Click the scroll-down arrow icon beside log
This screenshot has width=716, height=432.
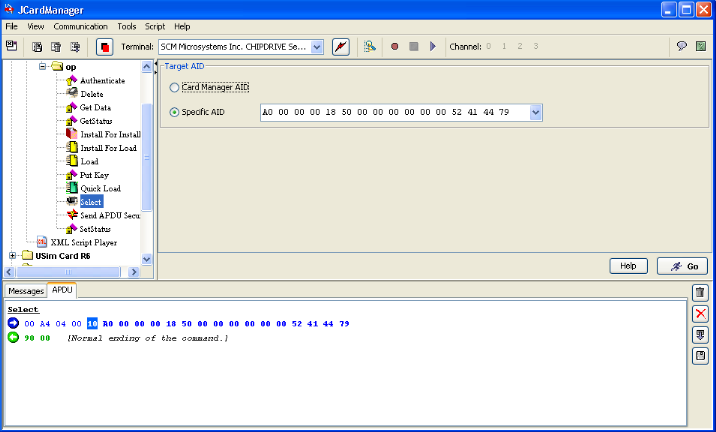tap(701, 335)
